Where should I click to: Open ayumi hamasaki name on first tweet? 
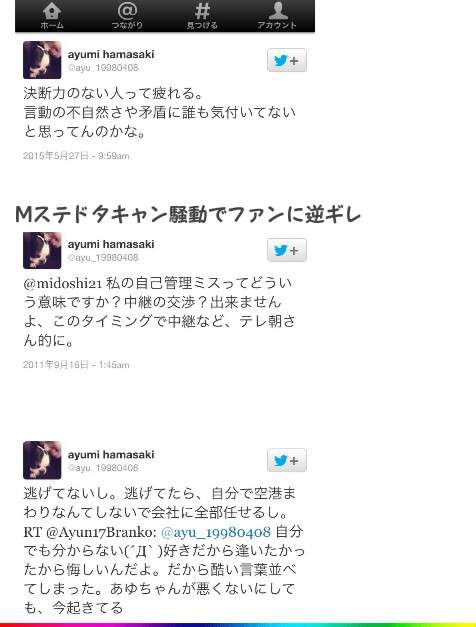tap(111, 54)
